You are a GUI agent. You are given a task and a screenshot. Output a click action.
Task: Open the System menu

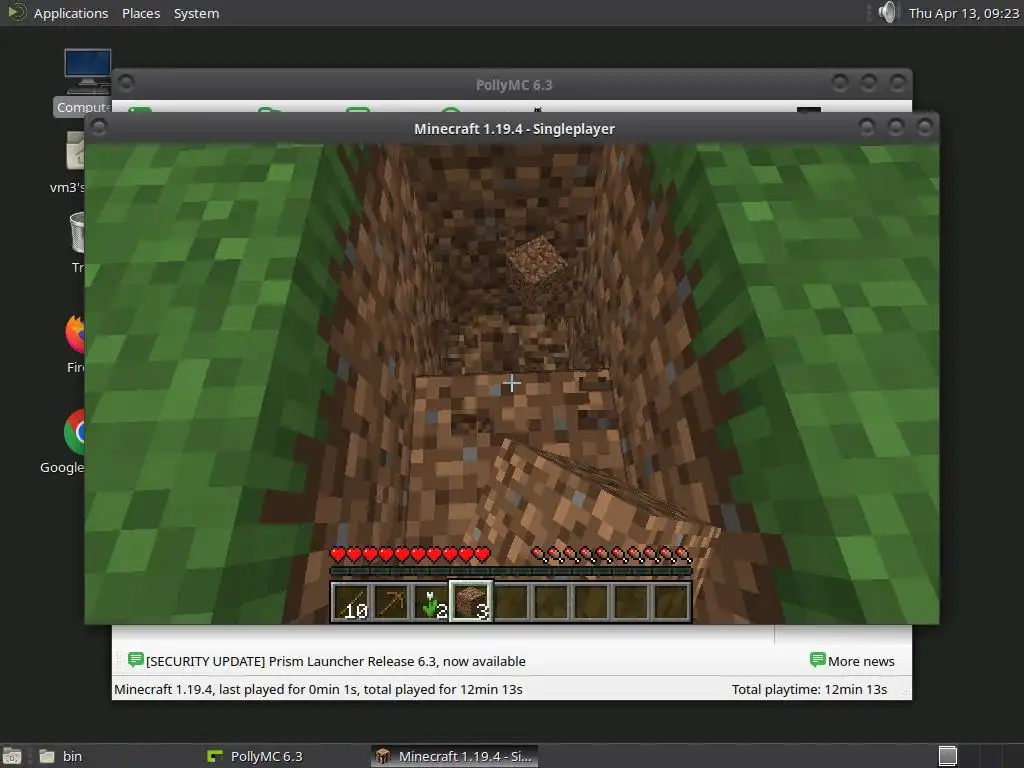[x=196, y=13]
